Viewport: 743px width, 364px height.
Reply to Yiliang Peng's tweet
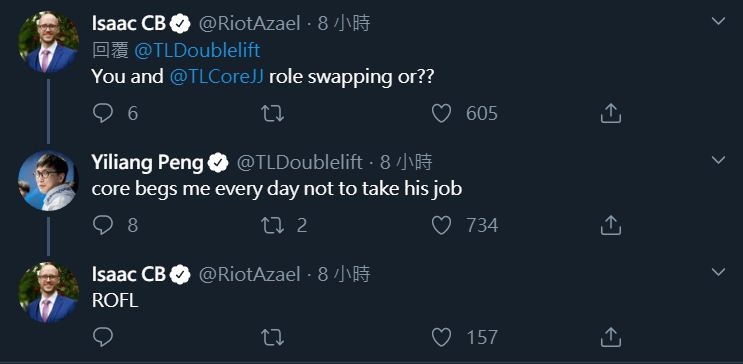[x=103, y=225]
